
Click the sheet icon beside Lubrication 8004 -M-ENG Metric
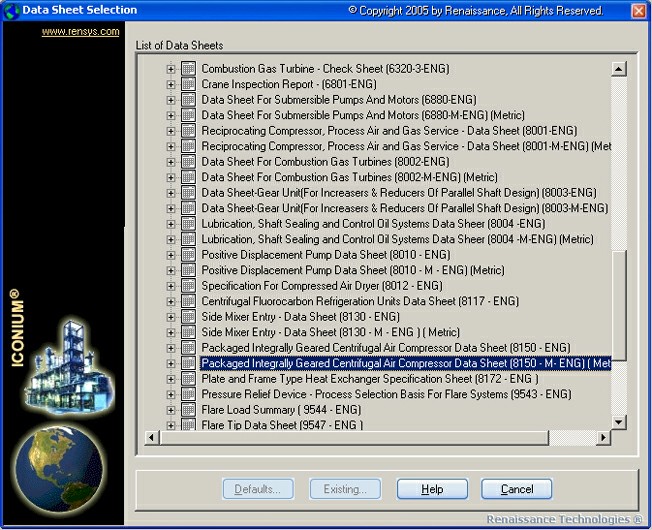188,239
